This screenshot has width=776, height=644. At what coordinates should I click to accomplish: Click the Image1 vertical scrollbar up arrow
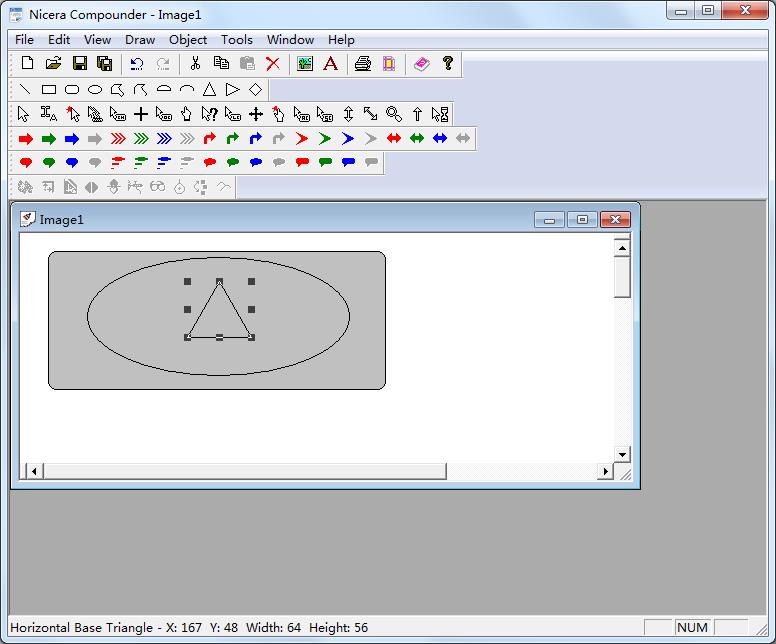pos(622,248)
